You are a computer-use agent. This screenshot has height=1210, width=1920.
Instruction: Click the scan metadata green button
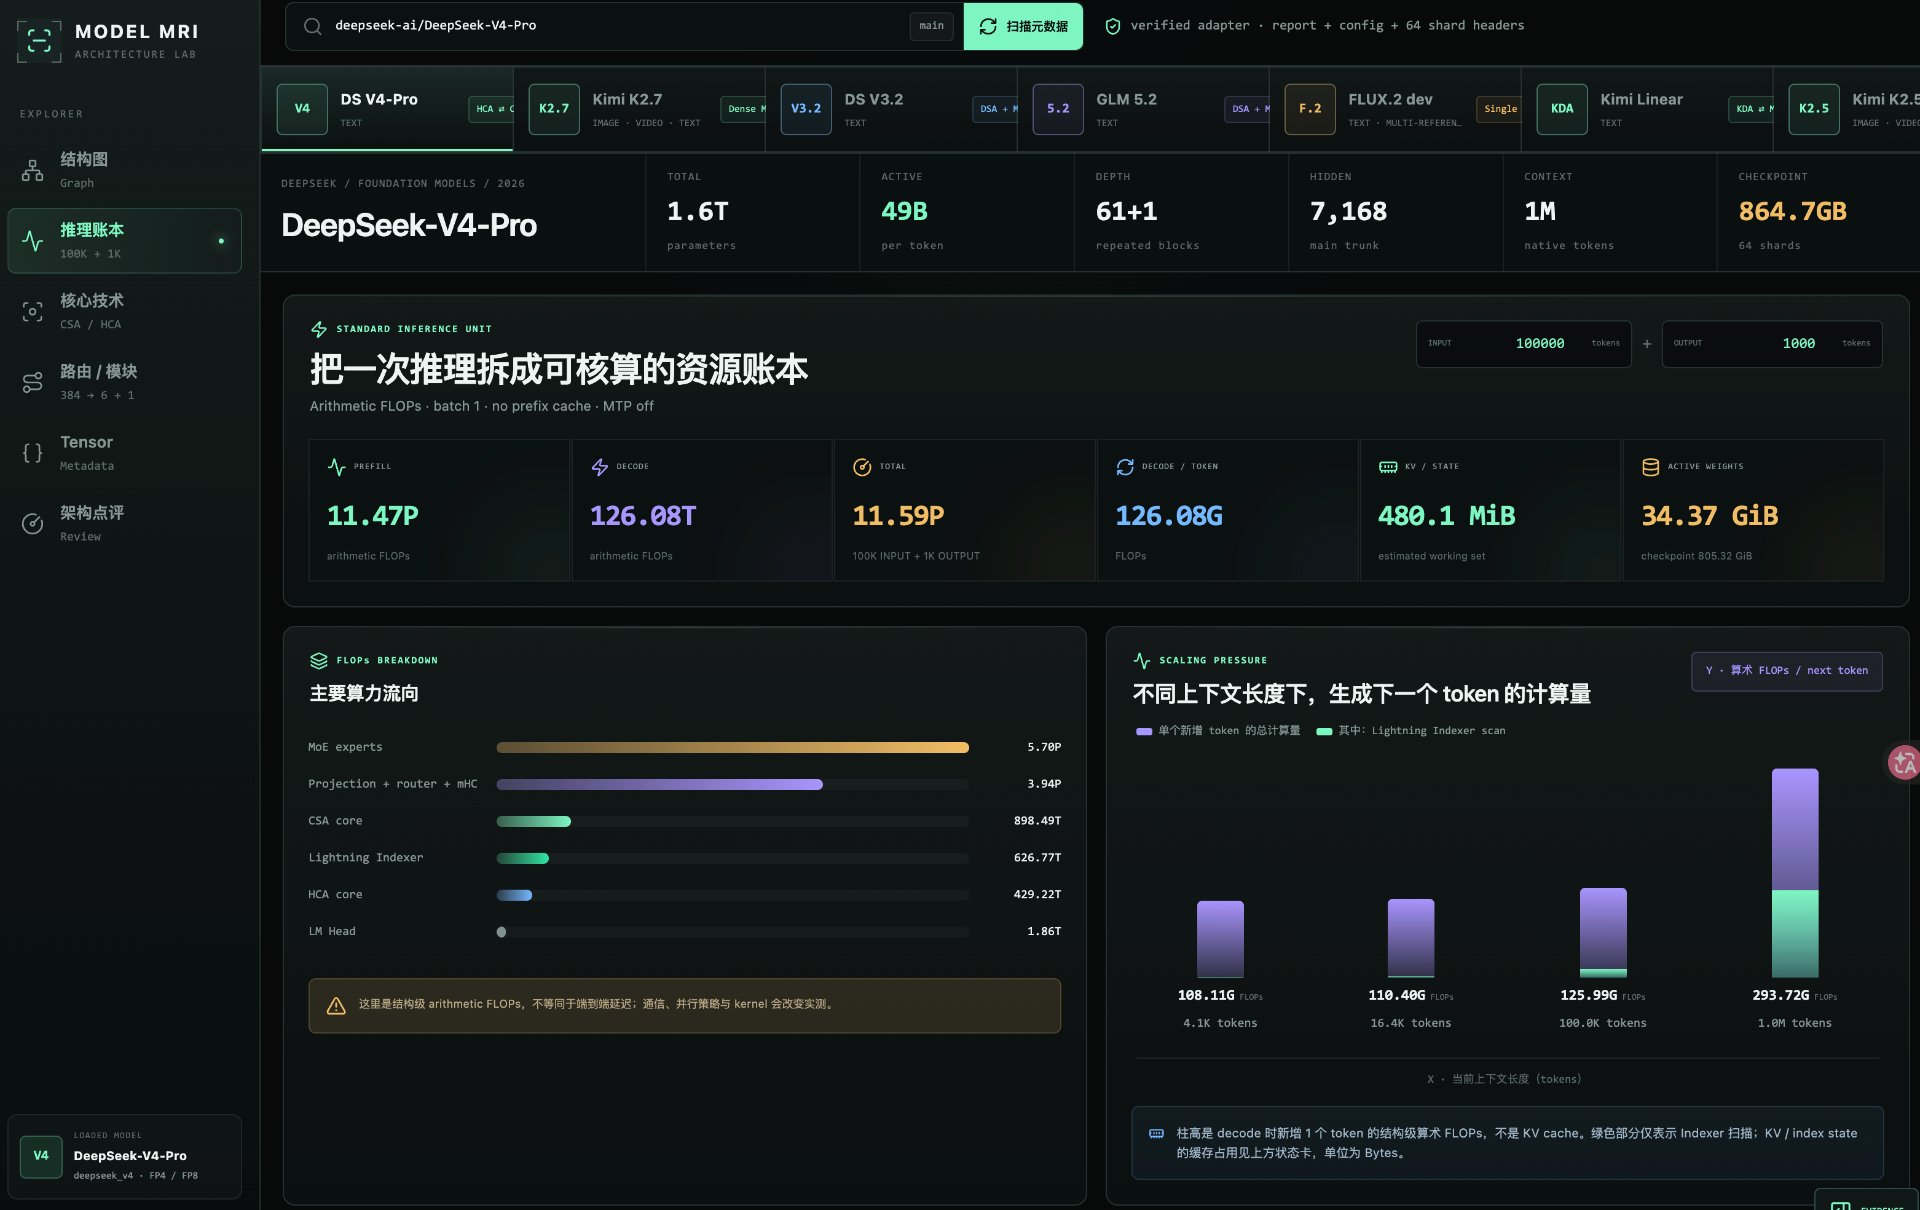1023,26
